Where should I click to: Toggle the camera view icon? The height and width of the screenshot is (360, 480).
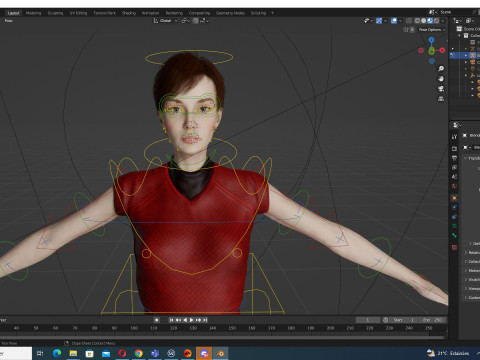click(x=441, y=89)
